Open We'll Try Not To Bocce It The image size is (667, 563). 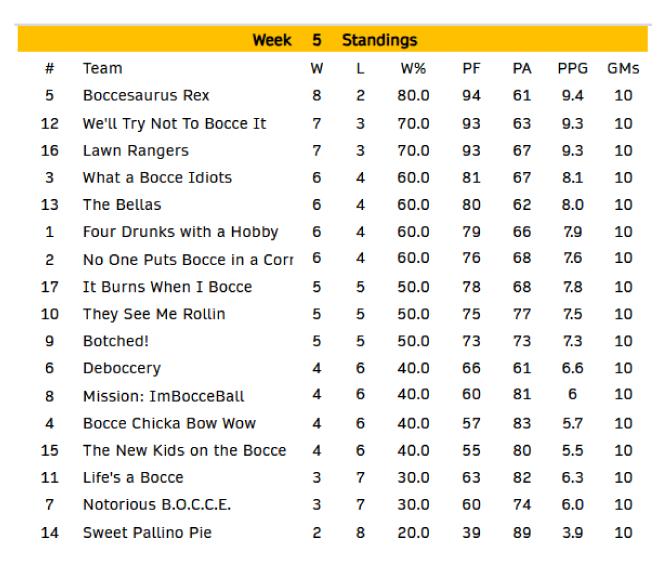(174, 124)
